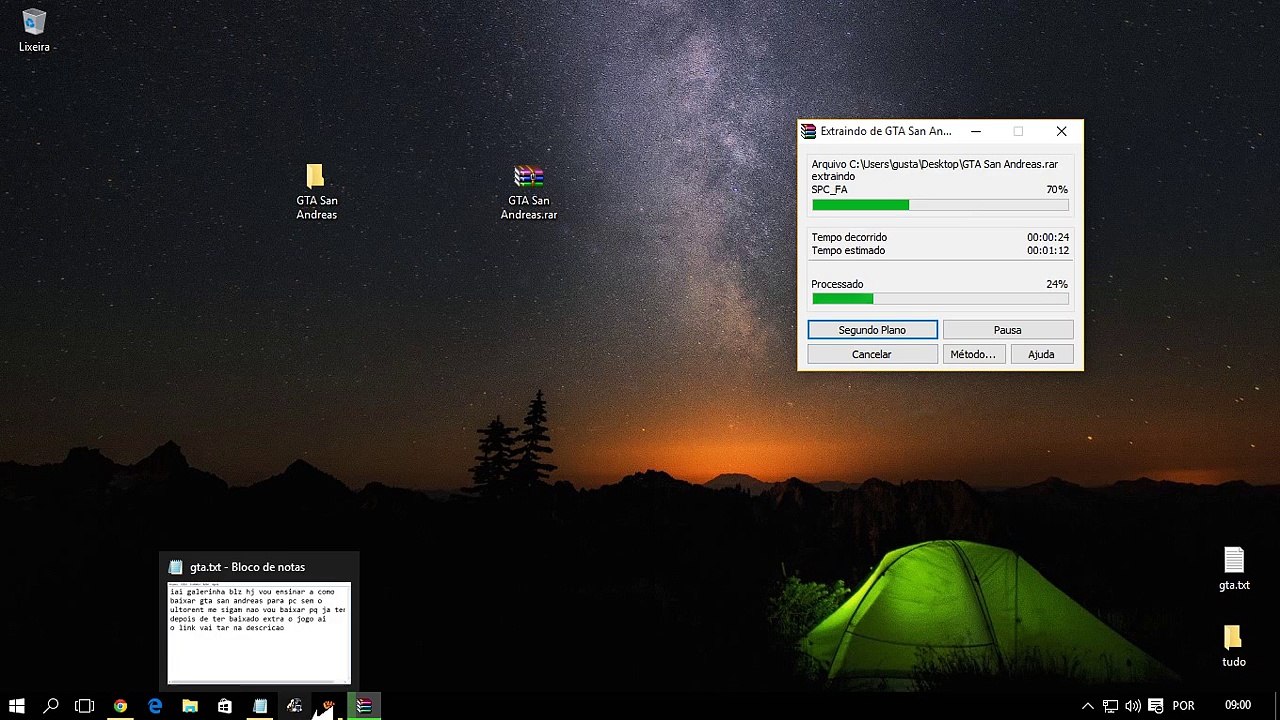The height and width of the screenshot is (720, 1280).
Task: Open the Microsoft Store taskbar icon
Action: coord(225,706)
